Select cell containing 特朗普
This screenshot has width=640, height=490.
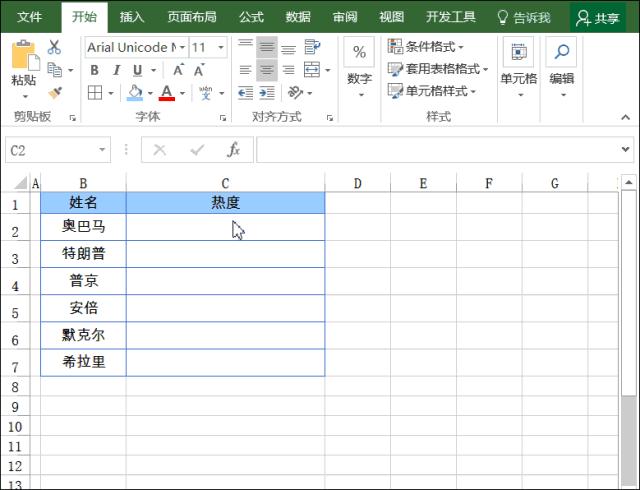tap(83, 254)
